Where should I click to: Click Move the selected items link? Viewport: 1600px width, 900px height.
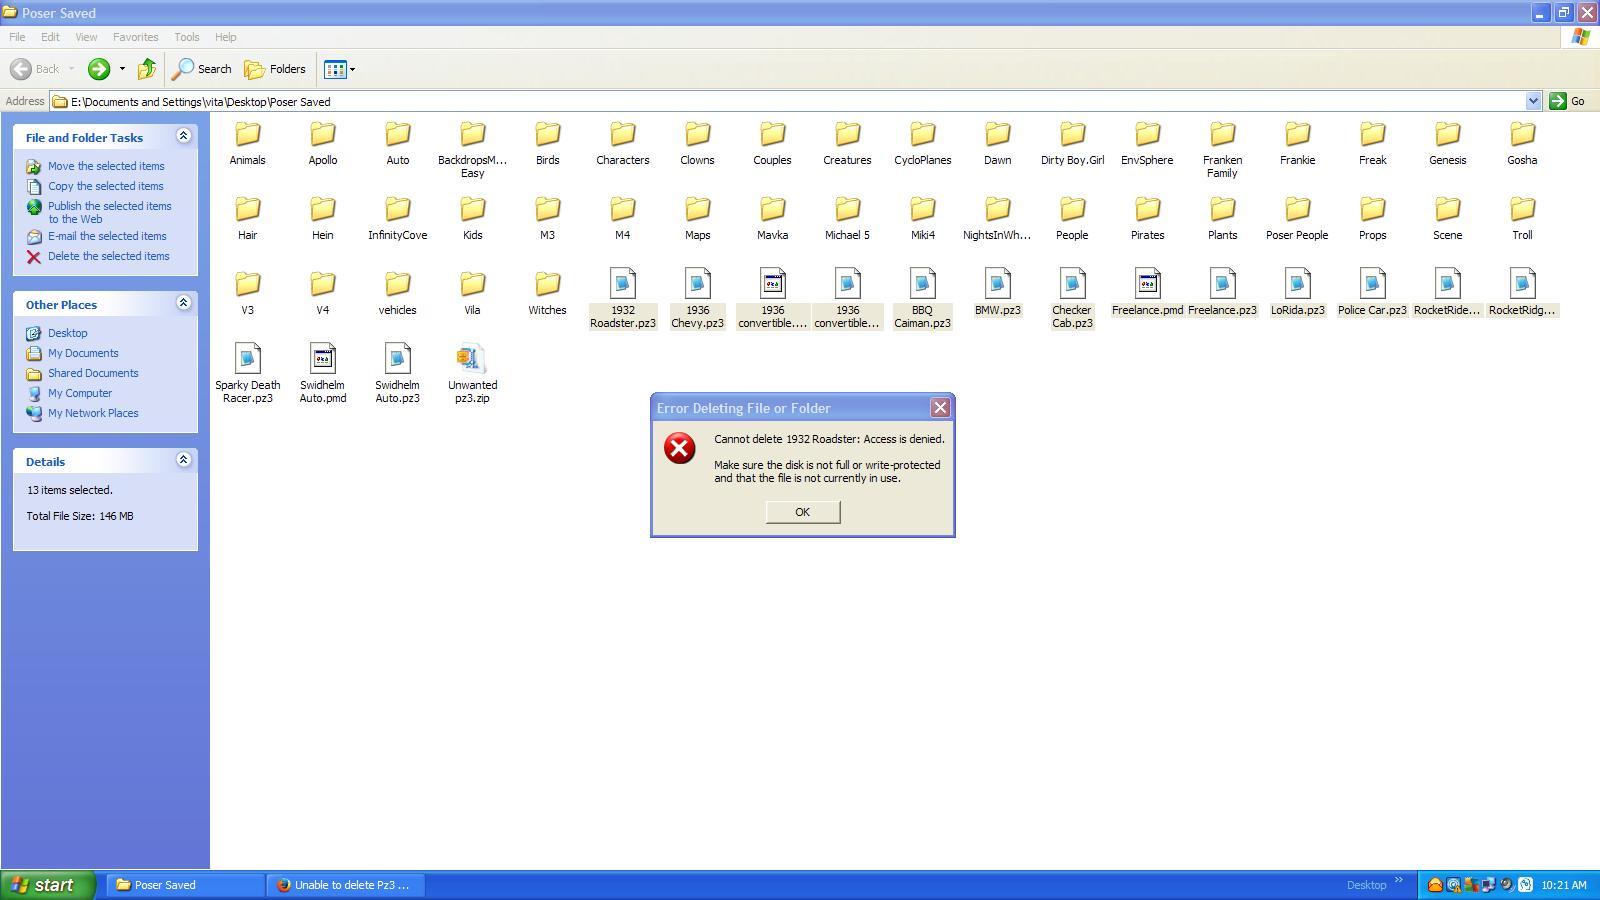pyautogui.click(x=106, y=166)
